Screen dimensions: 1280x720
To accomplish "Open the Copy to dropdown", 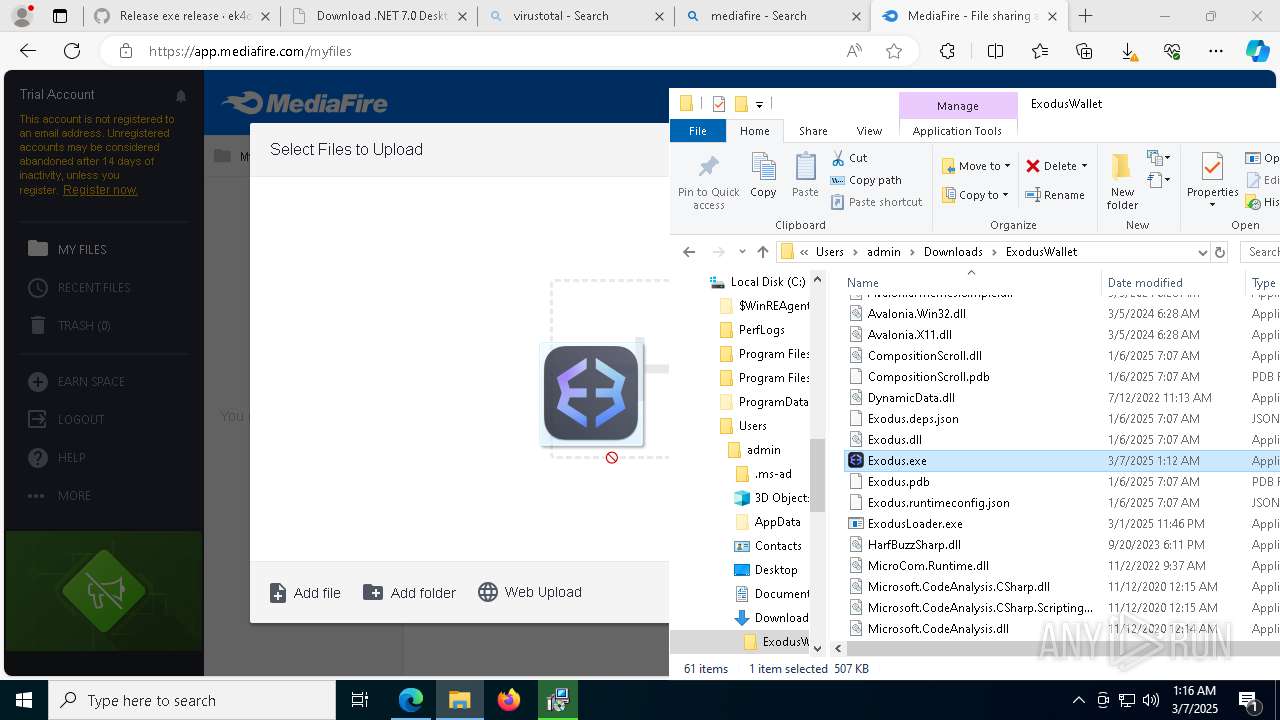I will coord(1005,195).
